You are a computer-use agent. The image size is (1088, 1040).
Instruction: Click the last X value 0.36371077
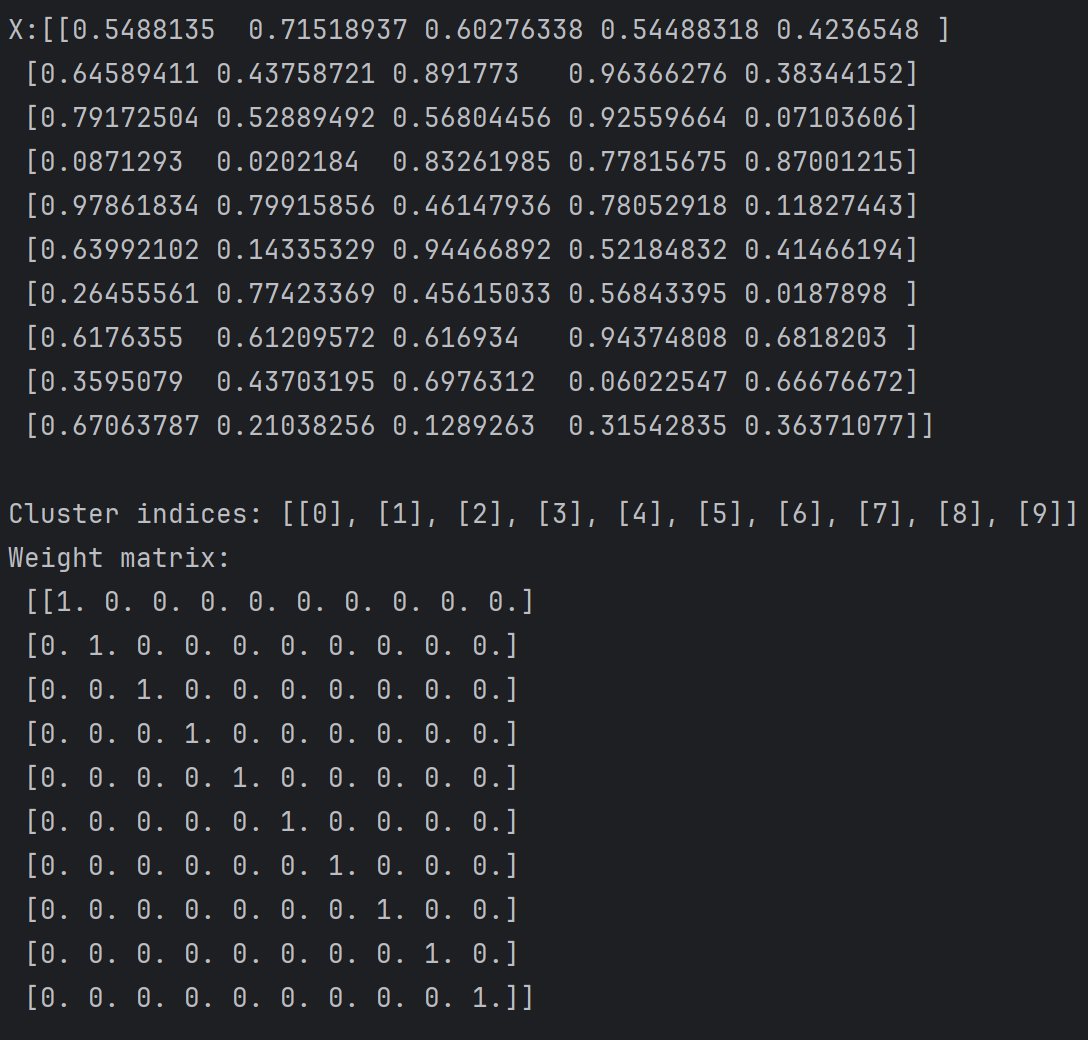pos(823,426)
